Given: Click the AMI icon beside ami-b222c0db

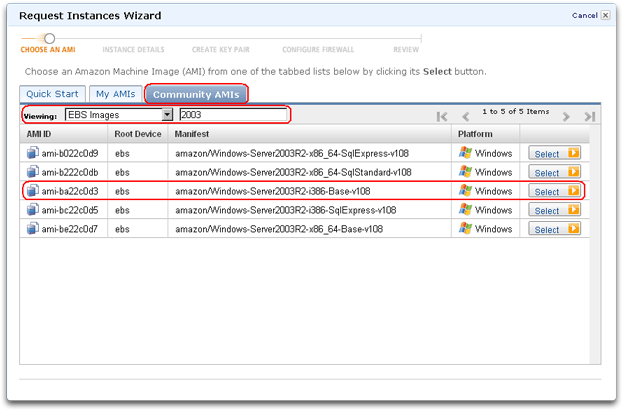Looking at the screenshot, I should click(x=33, y=172).
